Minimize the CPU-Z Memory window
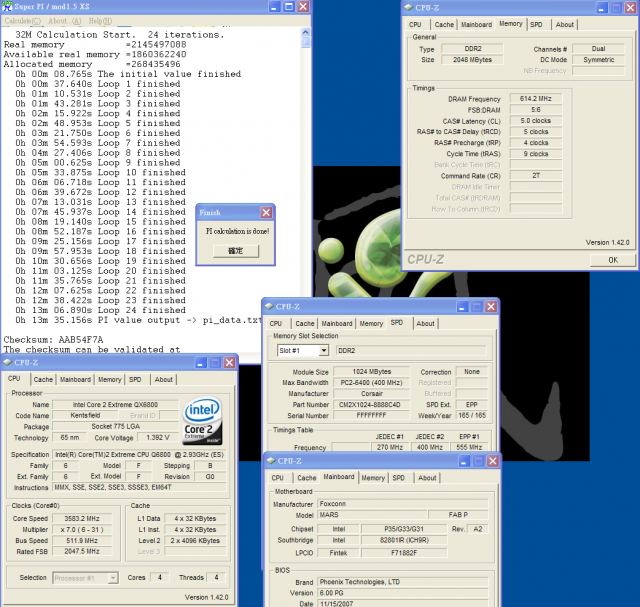The height and width of the screenshot is (607, 640). [x=602, y=7]
